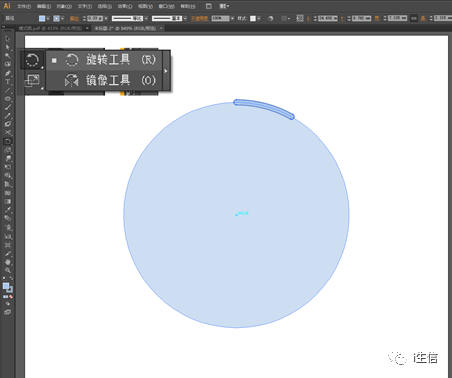This screenshot has height=378, width=452.
Task: Select the Column Graph tool
Action: pyautogui.click(x=8, y=236)
